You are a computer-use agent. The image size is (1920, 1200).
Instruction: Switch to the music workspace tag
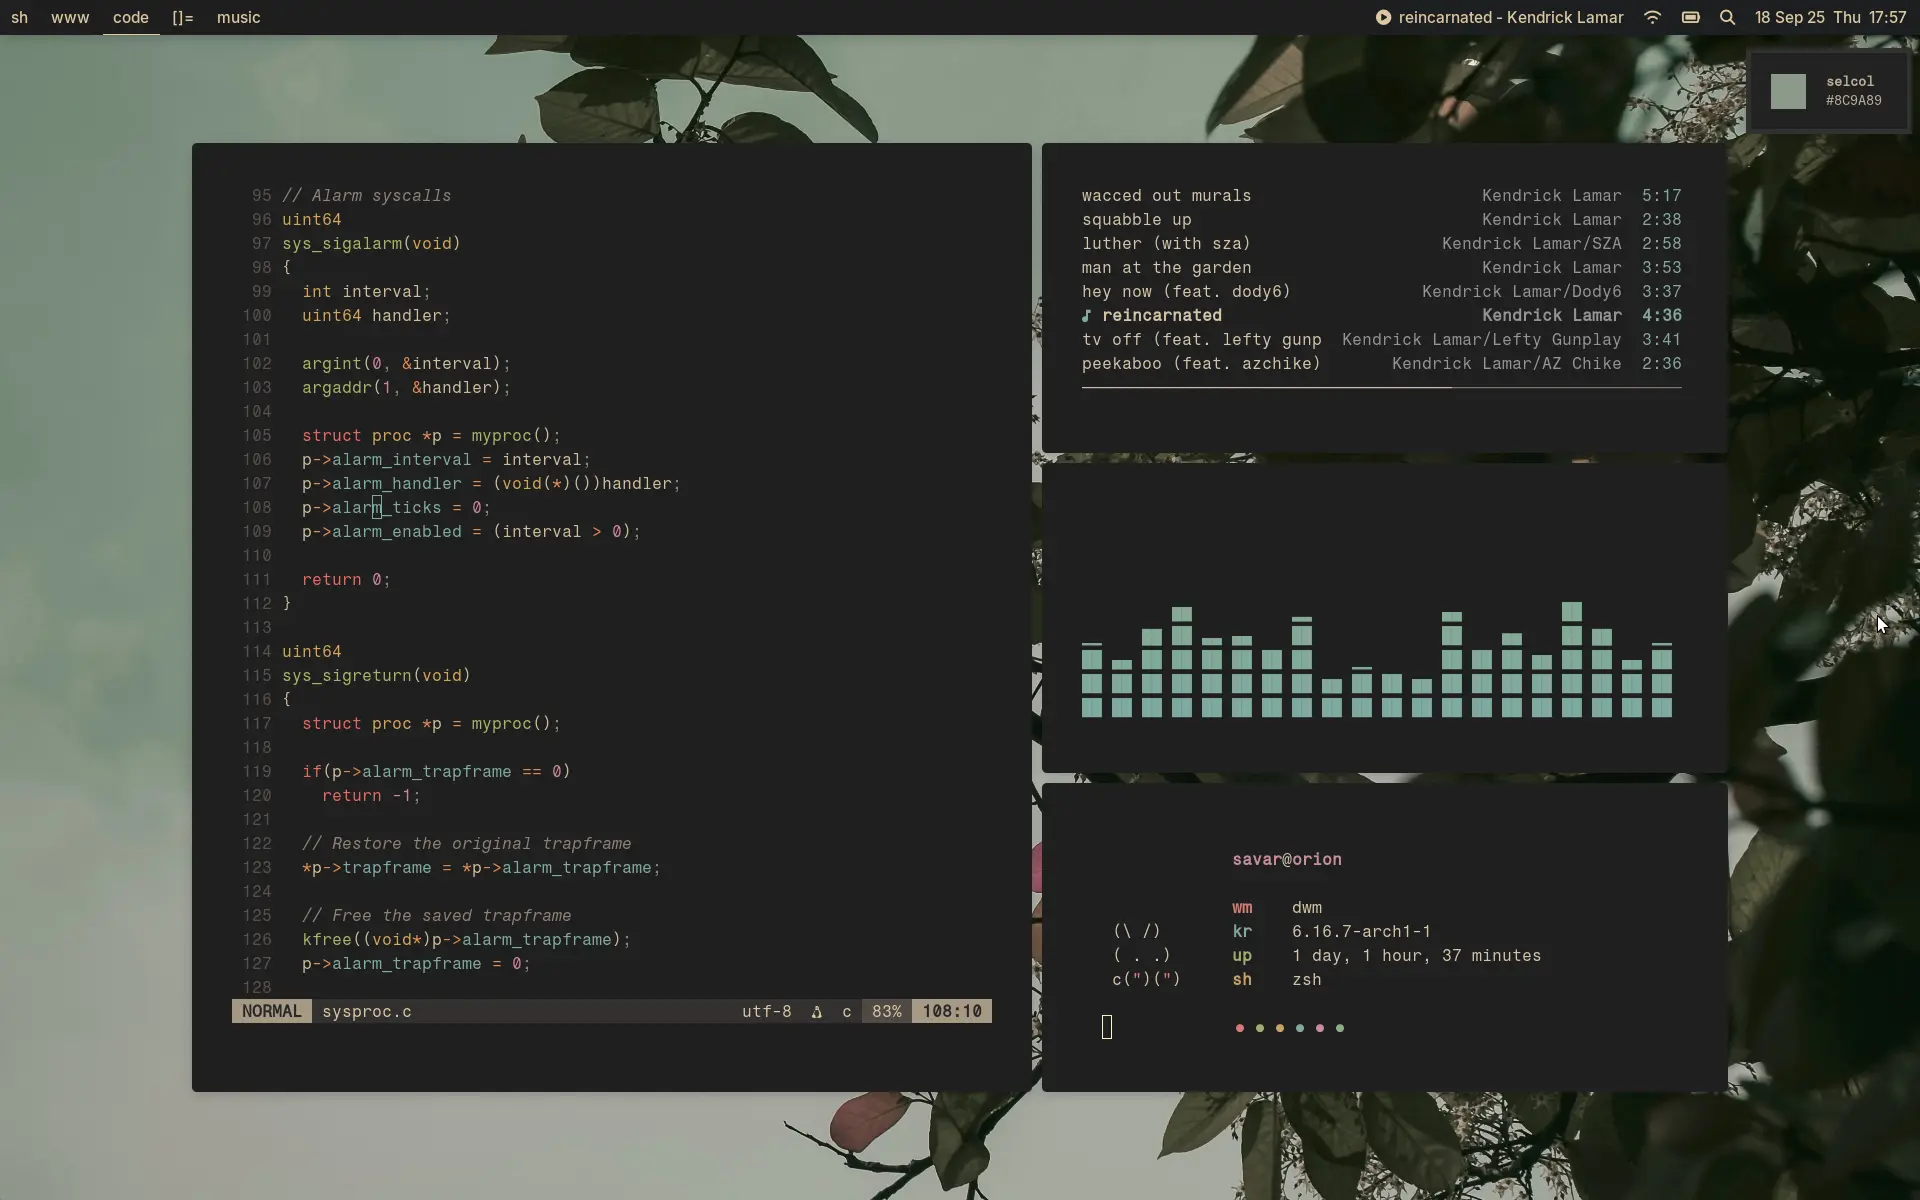point(238,17)
